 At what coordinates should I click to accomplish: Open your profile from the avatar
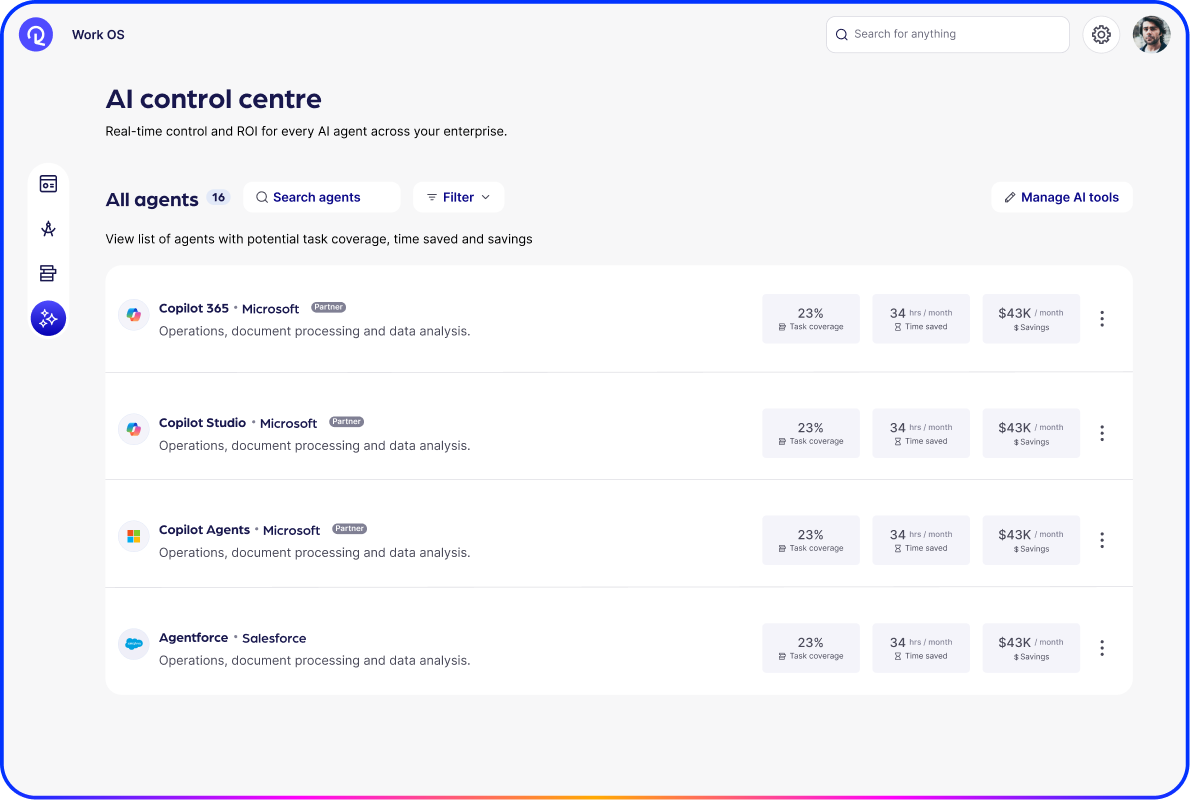point(1151,34)
